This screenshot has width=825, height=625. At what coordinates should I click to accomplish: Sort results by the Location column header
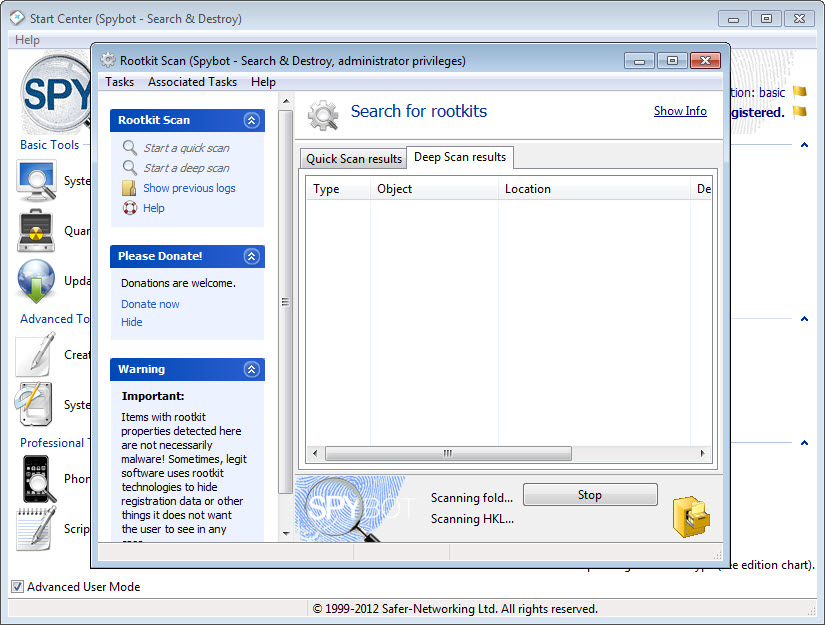point(594,189)
